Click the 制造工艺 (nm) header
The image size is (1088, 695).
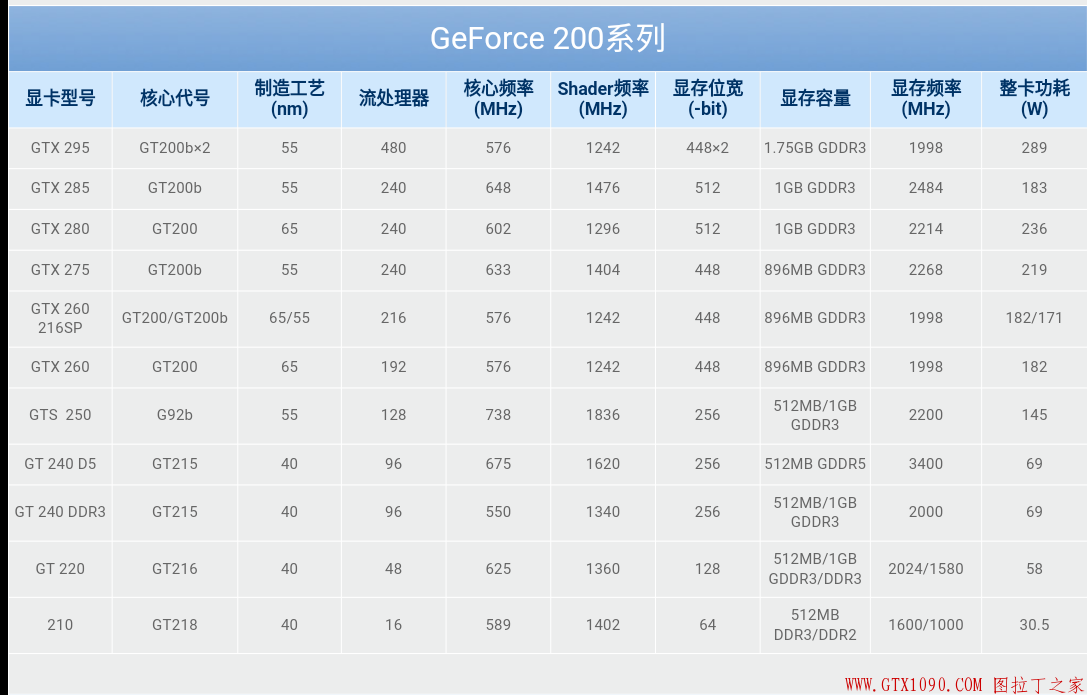pyautogui.click(x=289, y=98)
